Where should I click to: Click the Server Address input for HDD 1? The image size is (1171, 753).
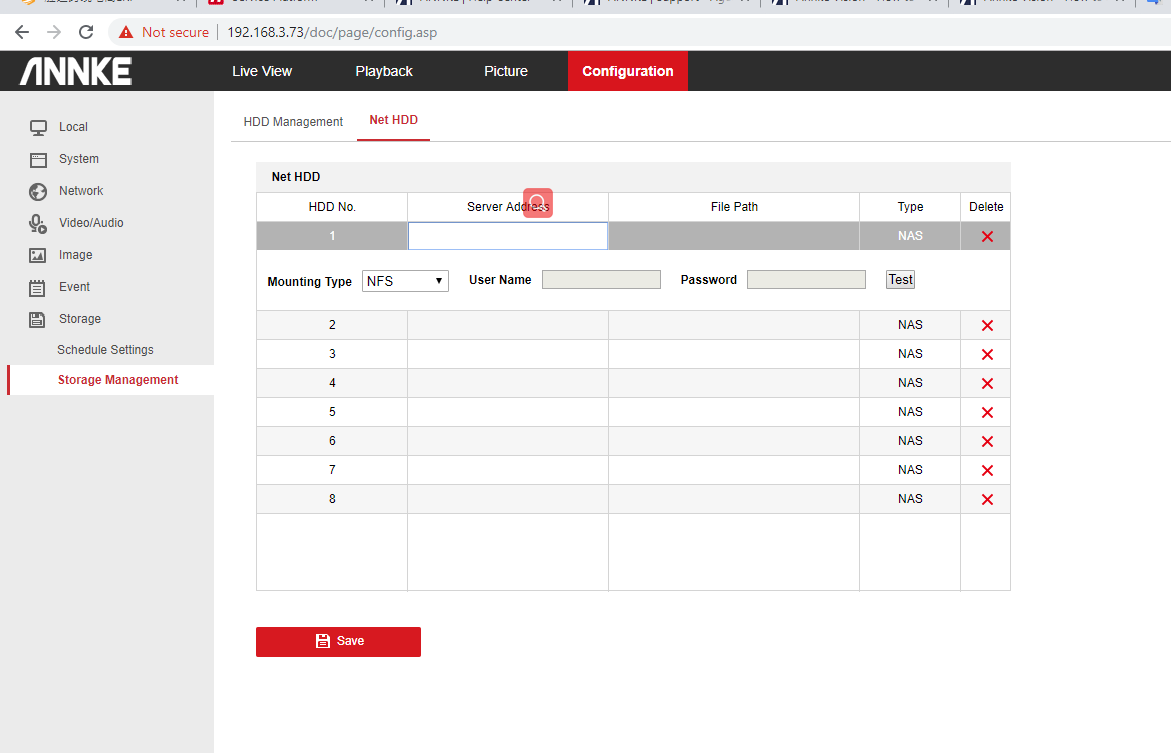point(507,236)
